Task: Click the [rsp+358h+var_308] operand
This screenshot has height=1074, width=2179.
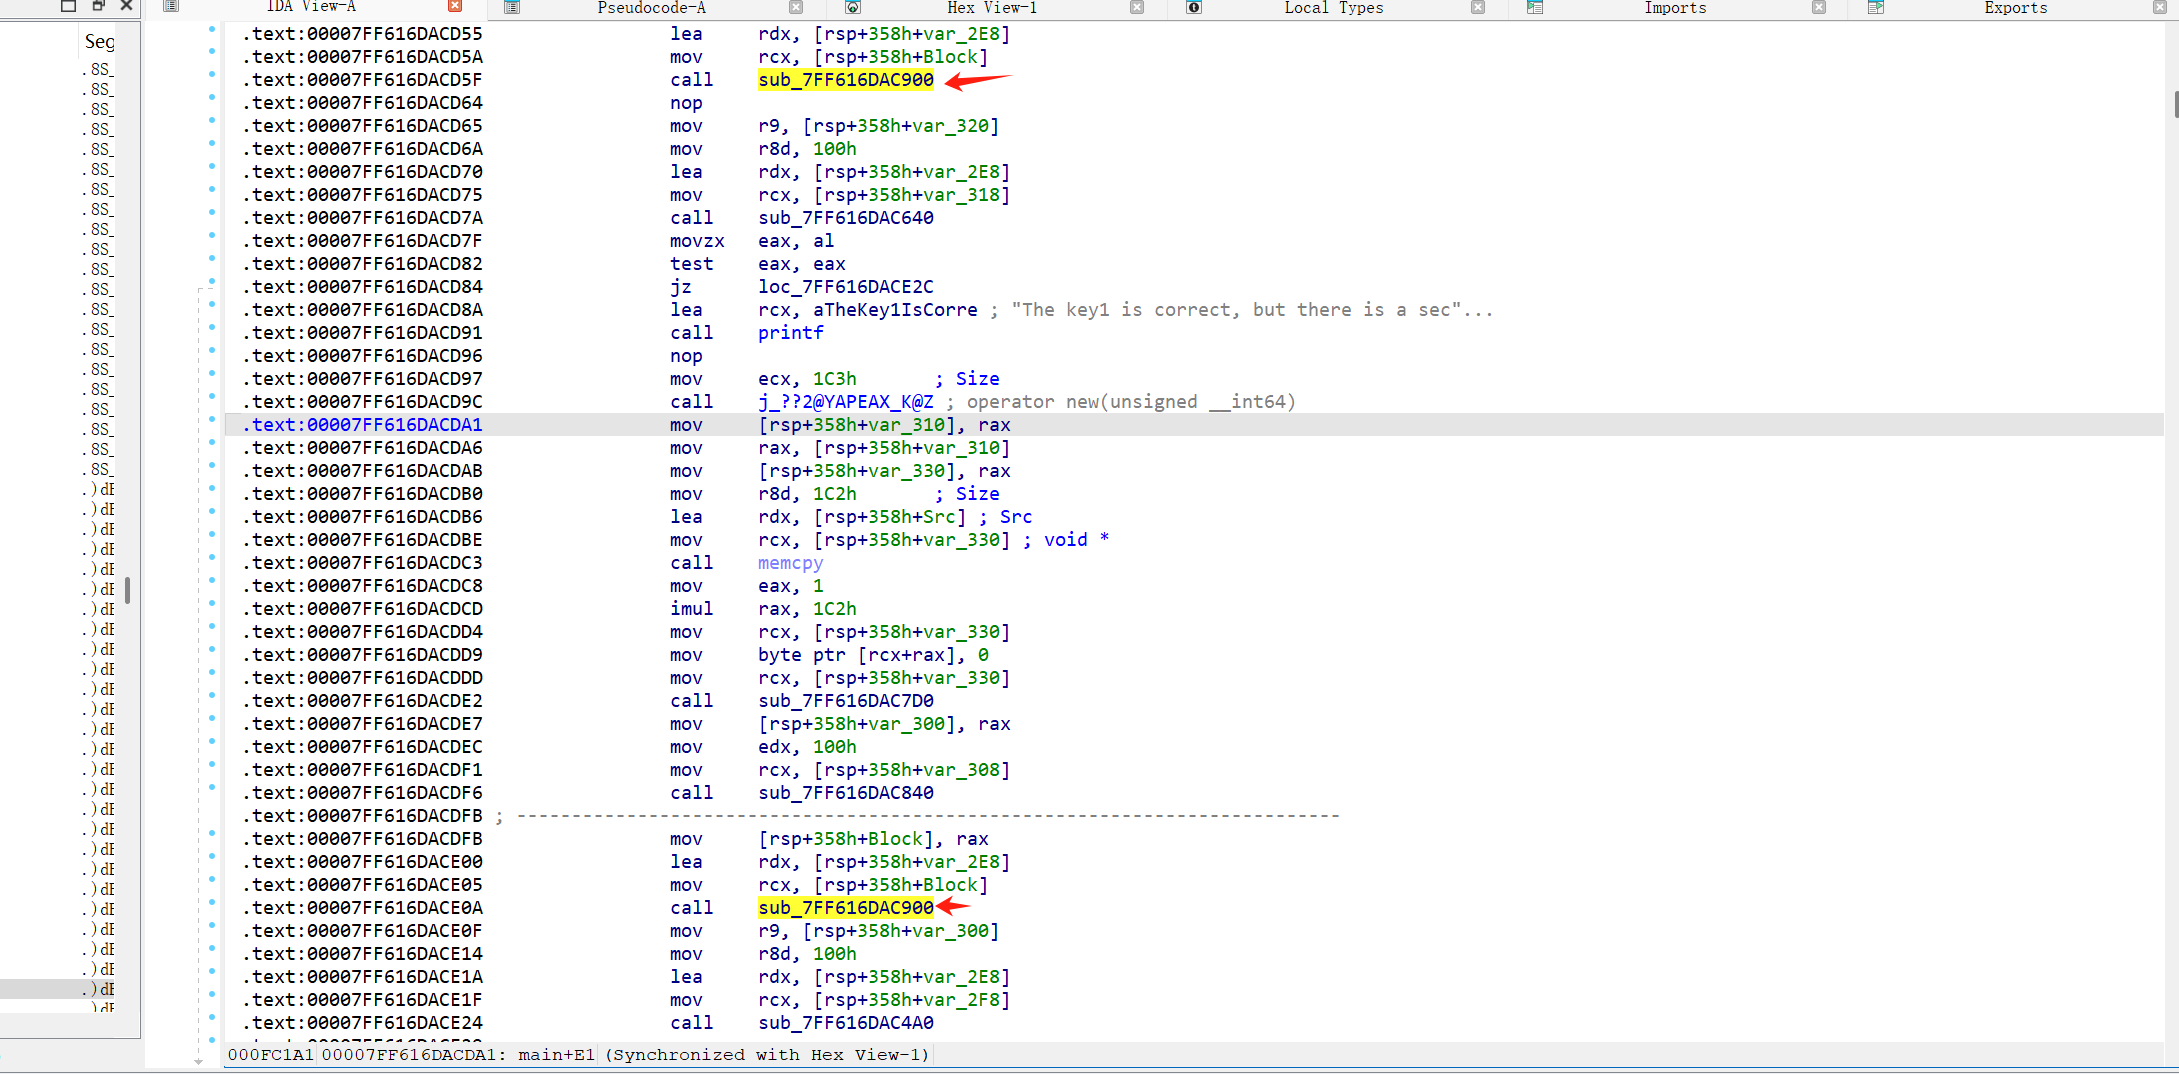Action: [x=912, y=770]
